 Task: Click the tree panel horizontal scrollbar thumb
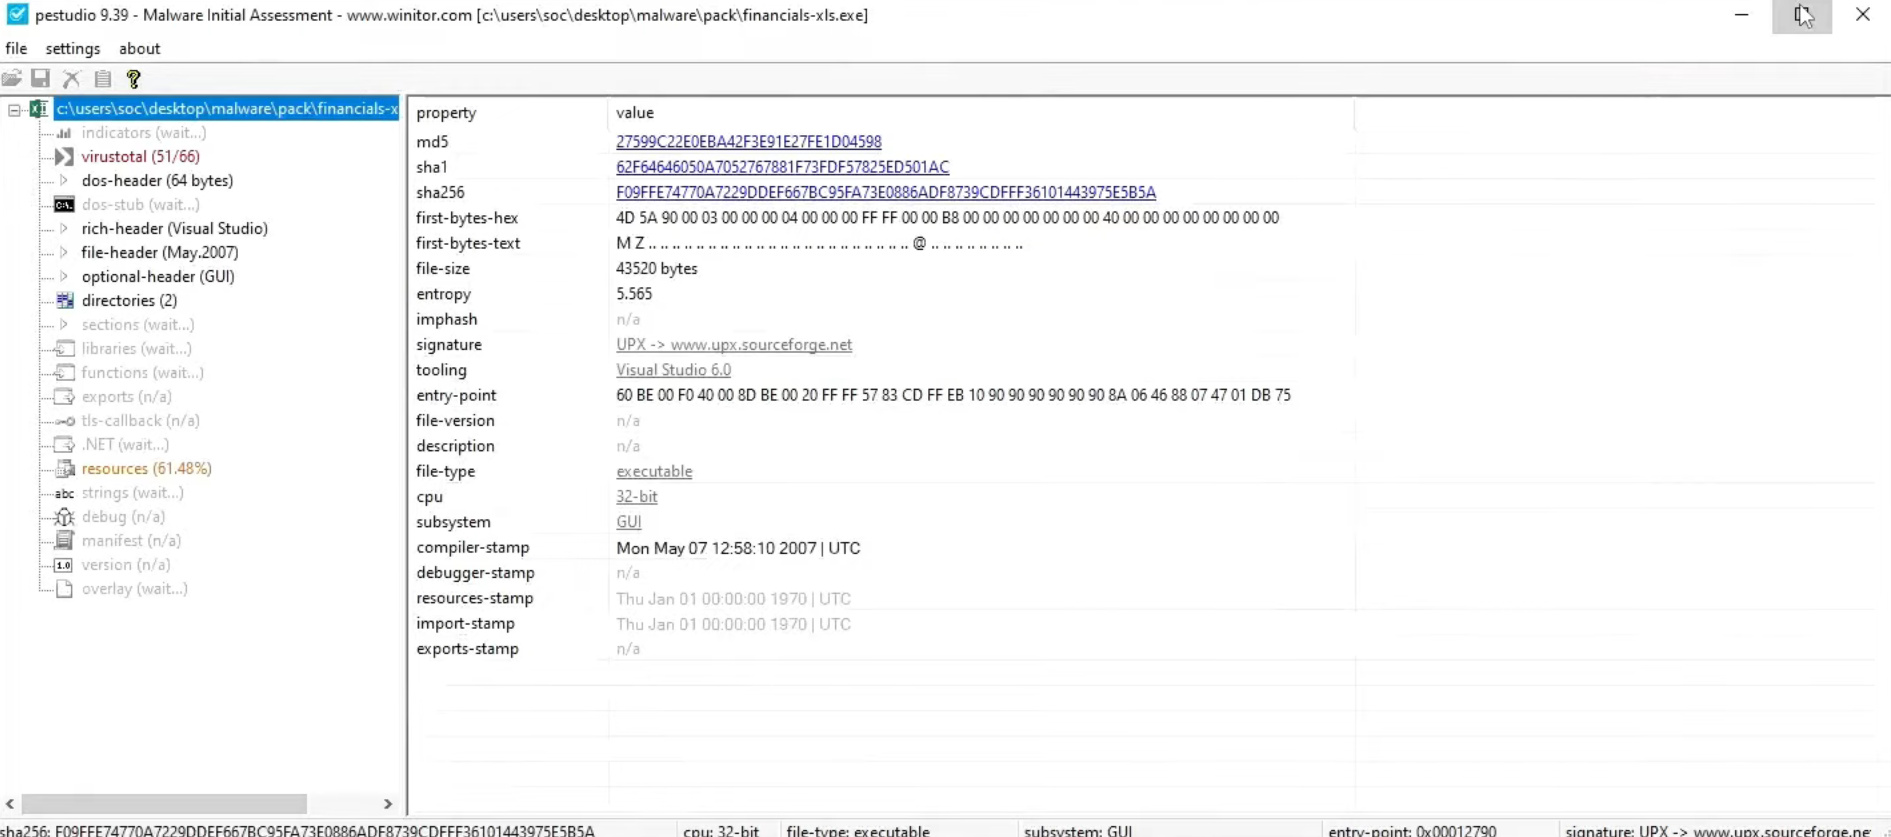click(x=164, y=804)
